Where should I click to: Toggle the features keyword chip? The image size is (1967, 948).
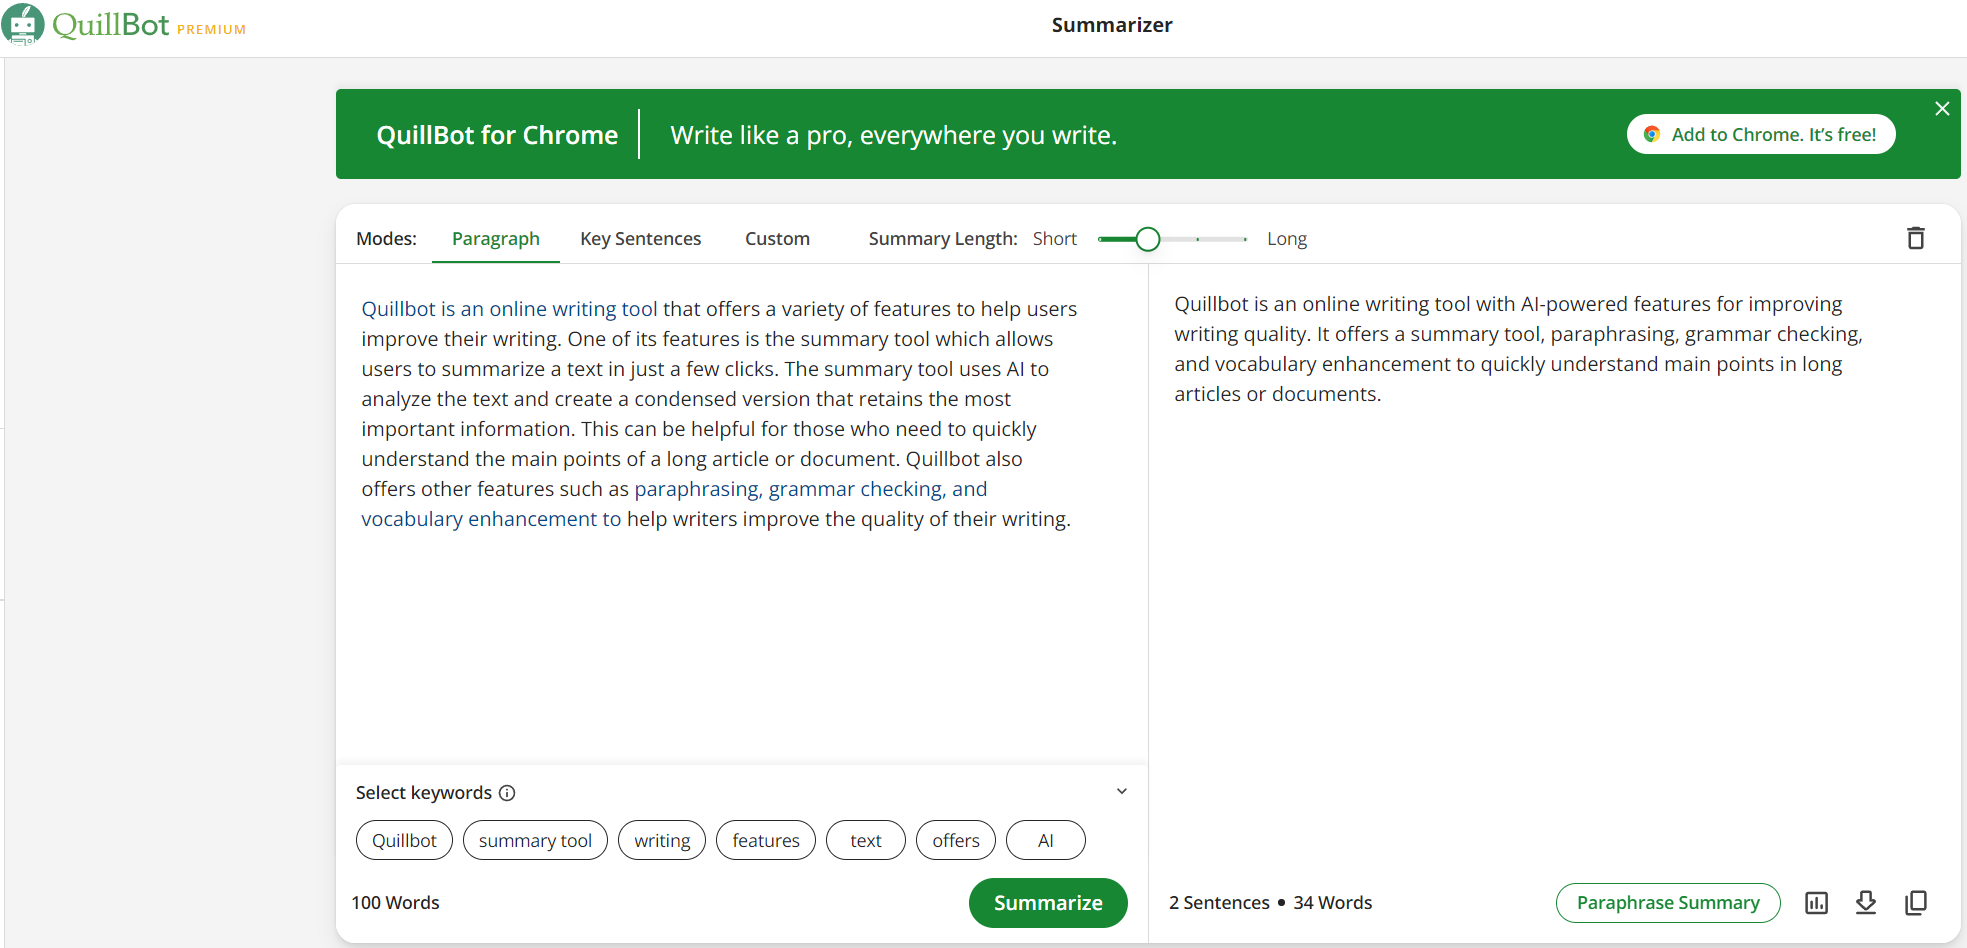(766, 840)
